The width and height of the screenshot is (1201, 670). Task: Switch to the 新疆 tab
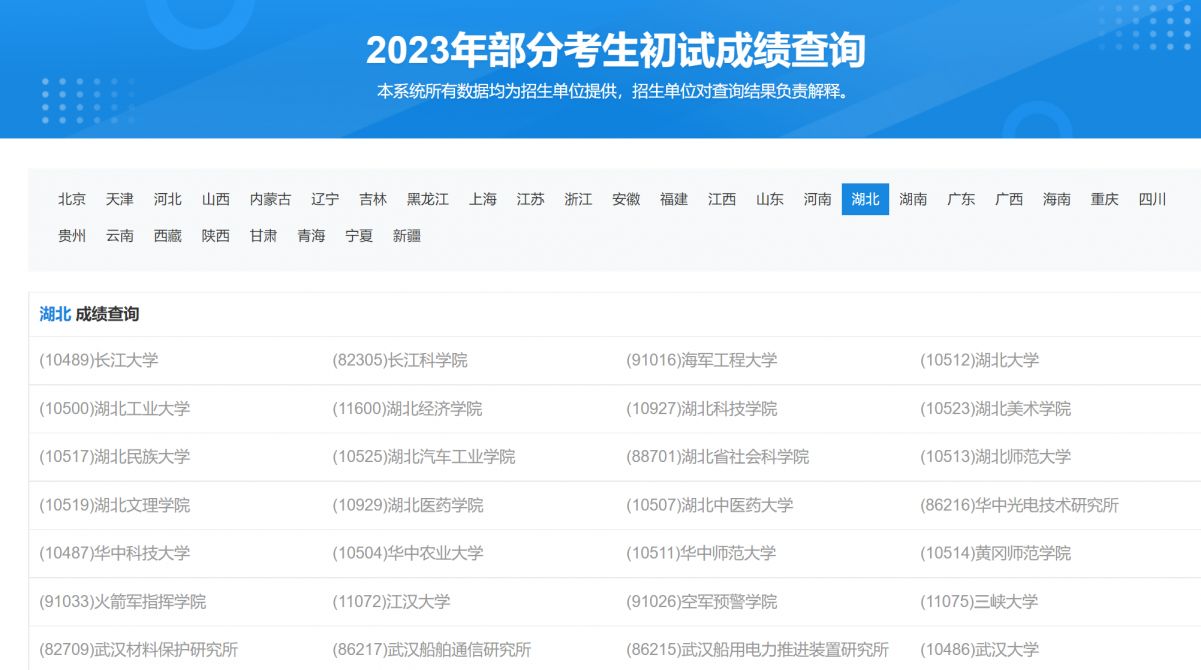click(x=407, y=236)
